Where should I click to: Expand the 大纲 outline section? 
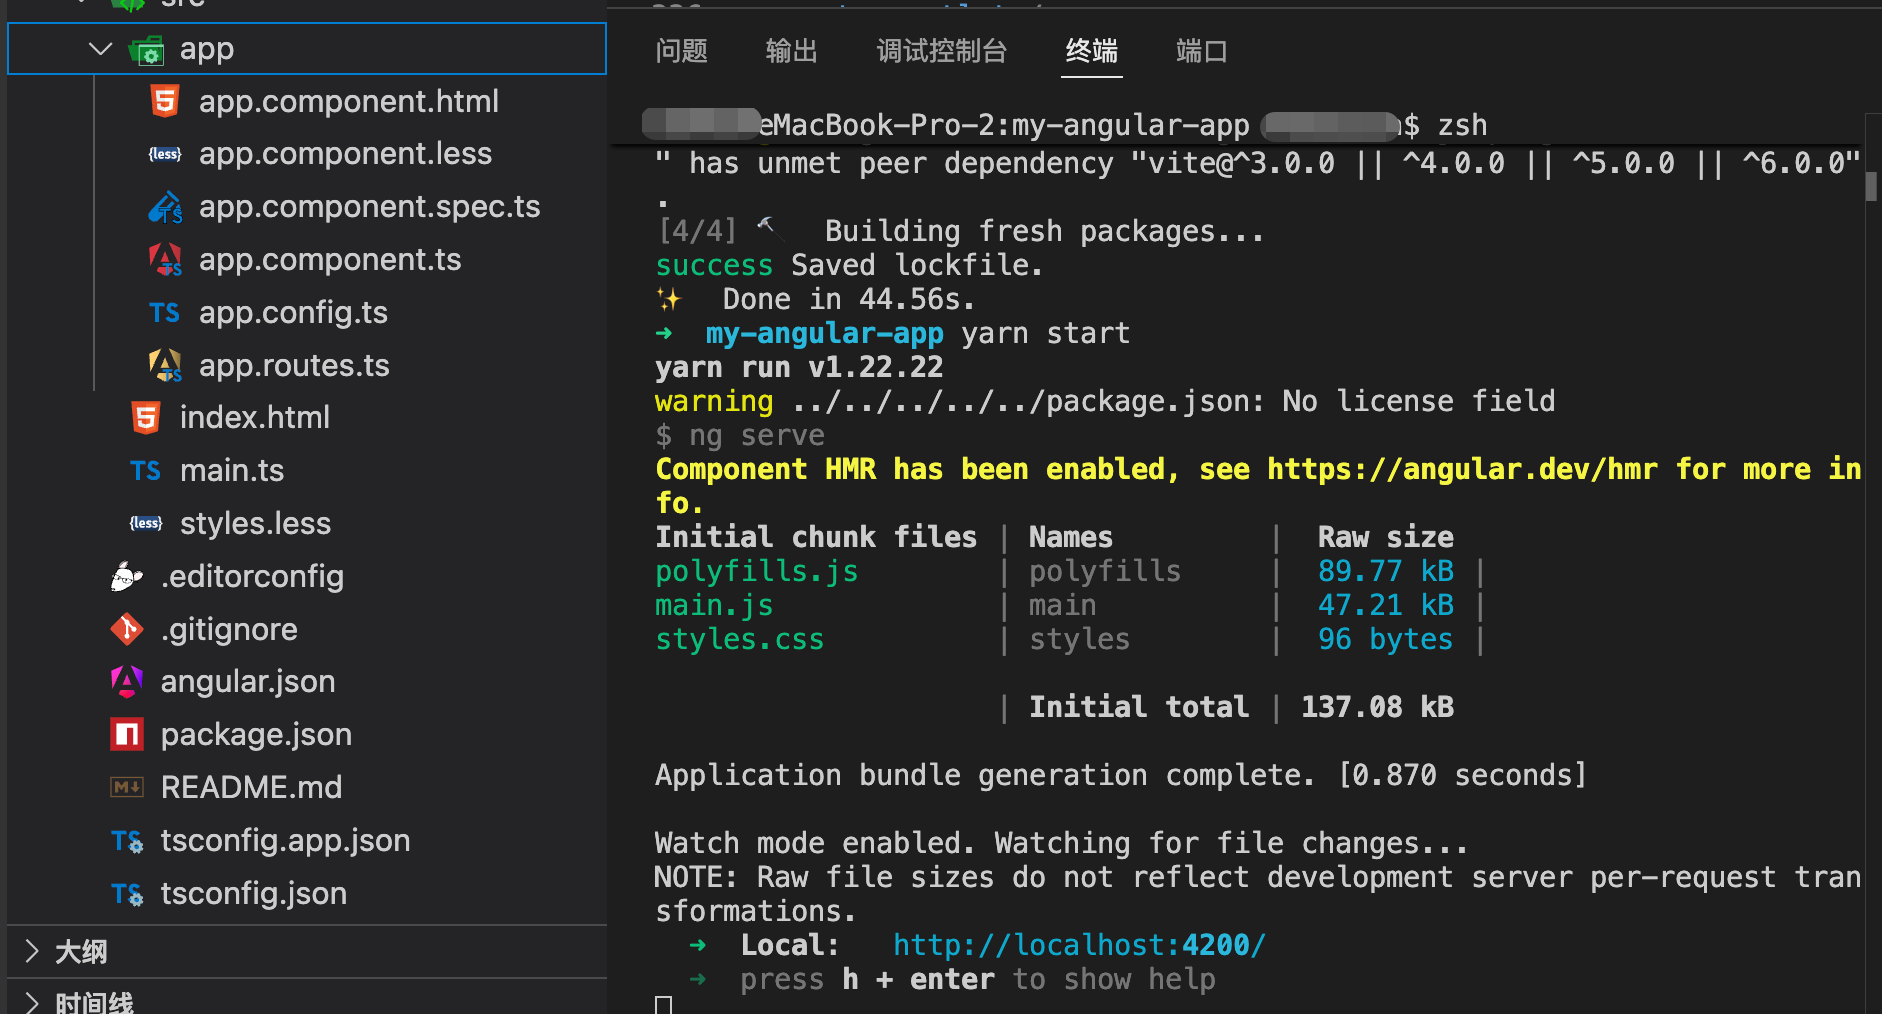31,951
